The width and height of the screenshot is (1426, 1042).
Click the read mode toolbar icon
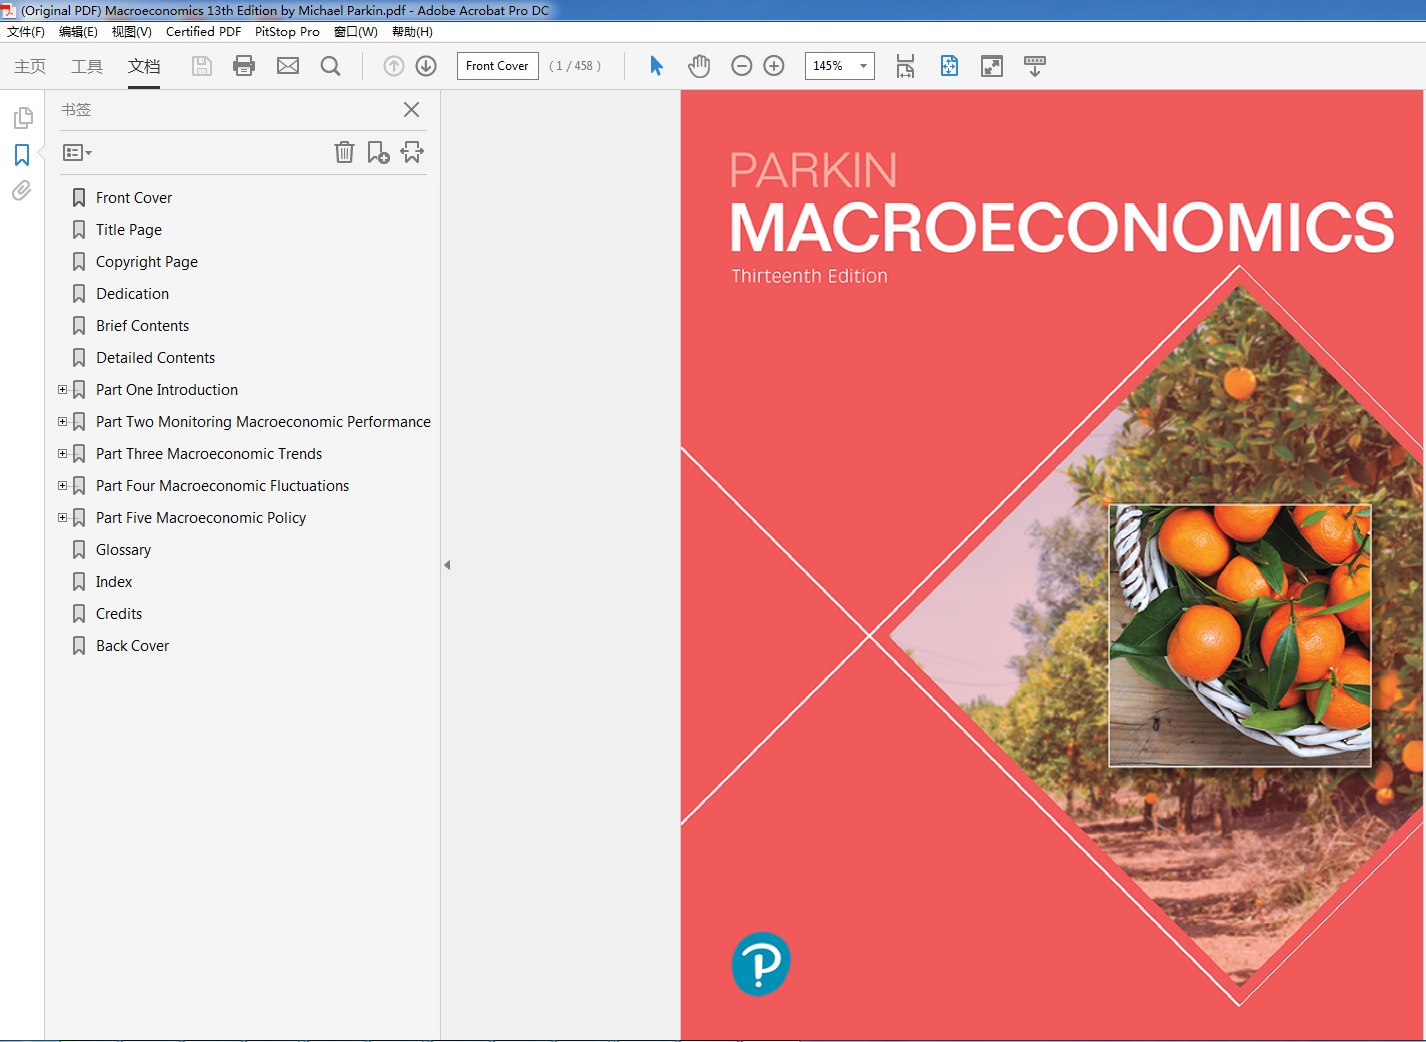1035,66
